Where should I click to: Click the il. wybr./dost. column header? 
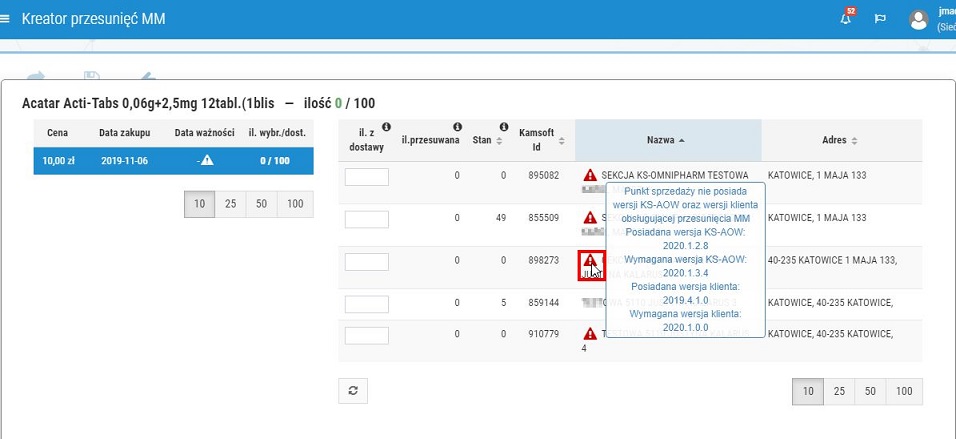(277, 132)
